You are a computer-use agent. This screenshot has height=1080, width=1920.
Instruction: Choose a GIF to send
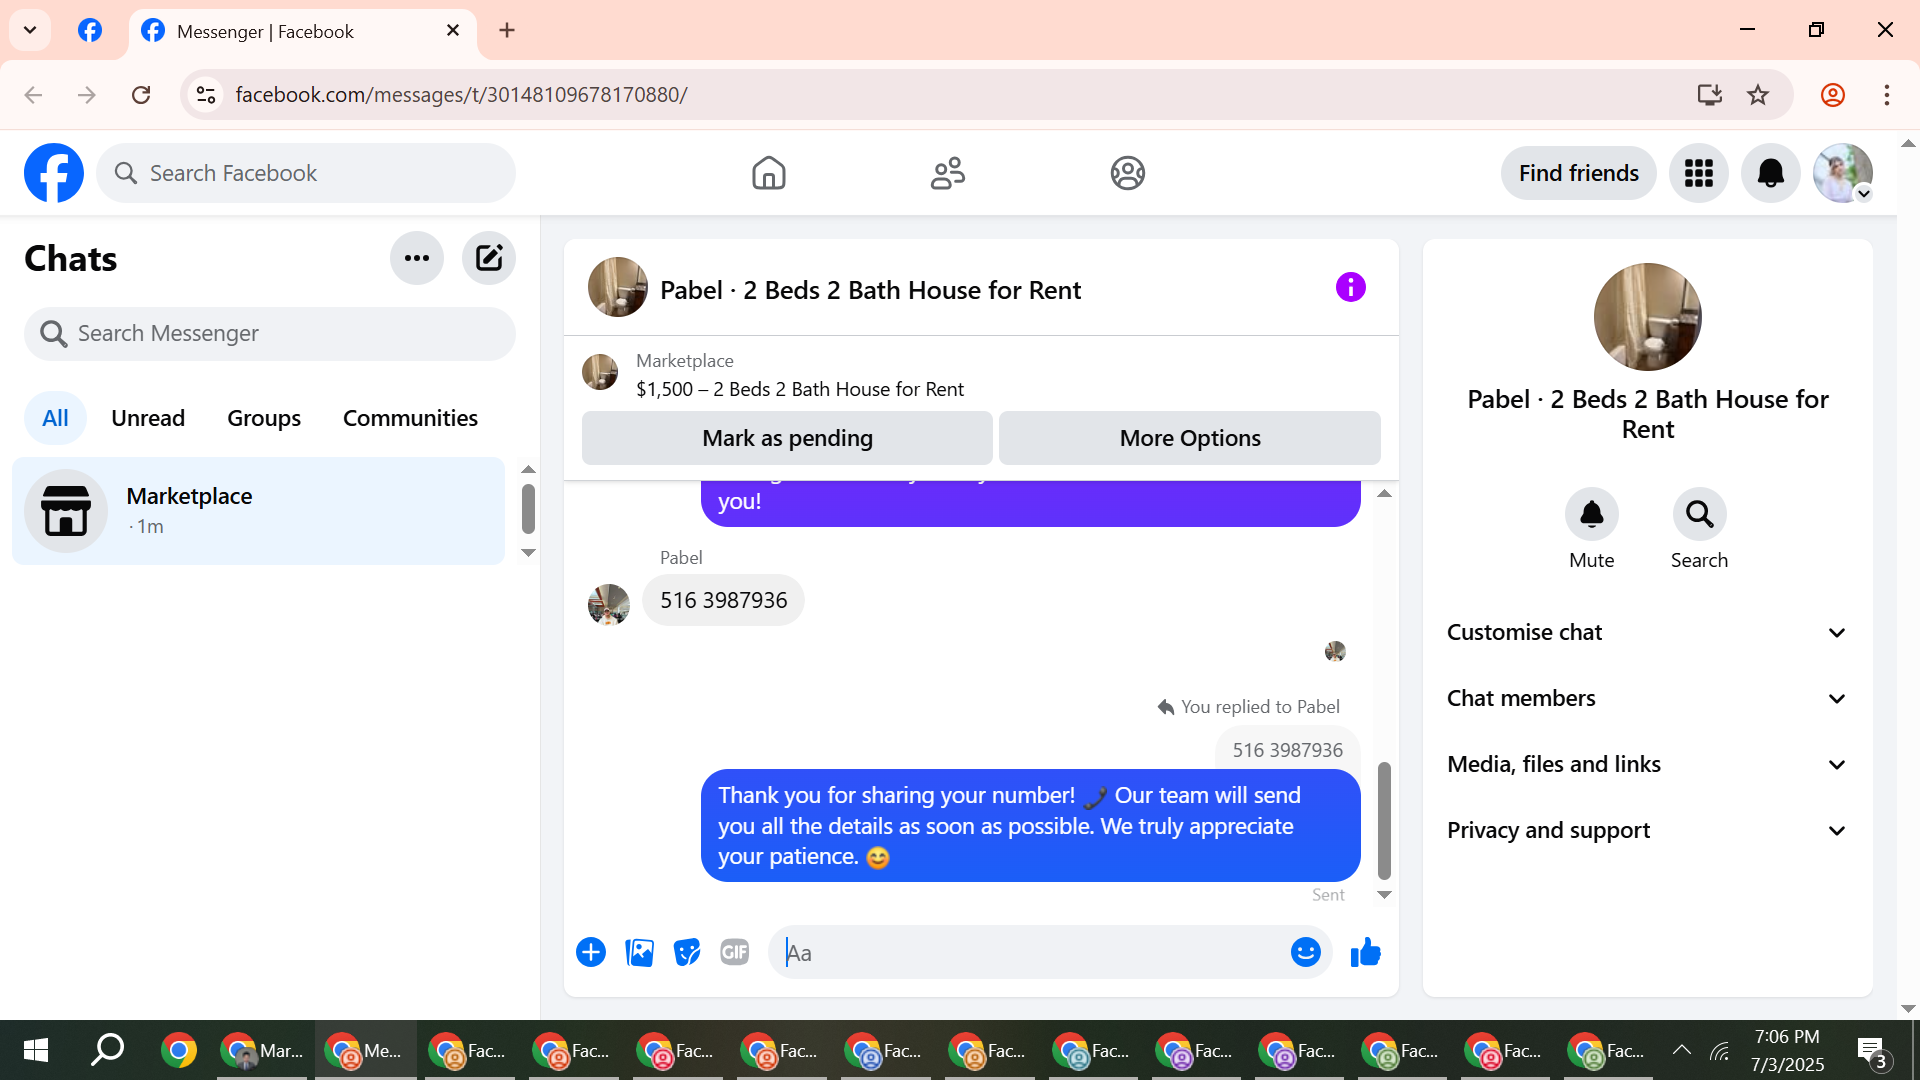pyautogui.click(x=735, y=953)
